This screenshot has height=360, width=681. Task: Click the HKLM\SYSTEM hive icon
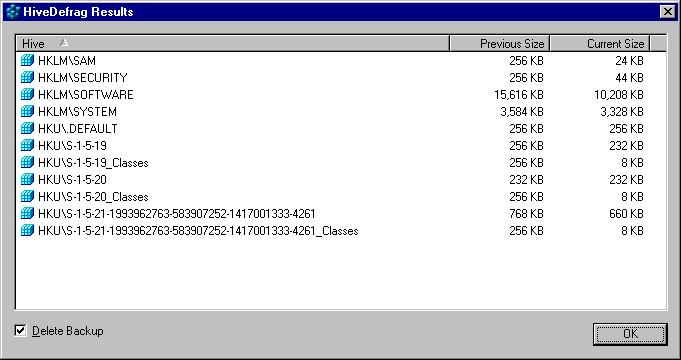[x=27, y=111]
